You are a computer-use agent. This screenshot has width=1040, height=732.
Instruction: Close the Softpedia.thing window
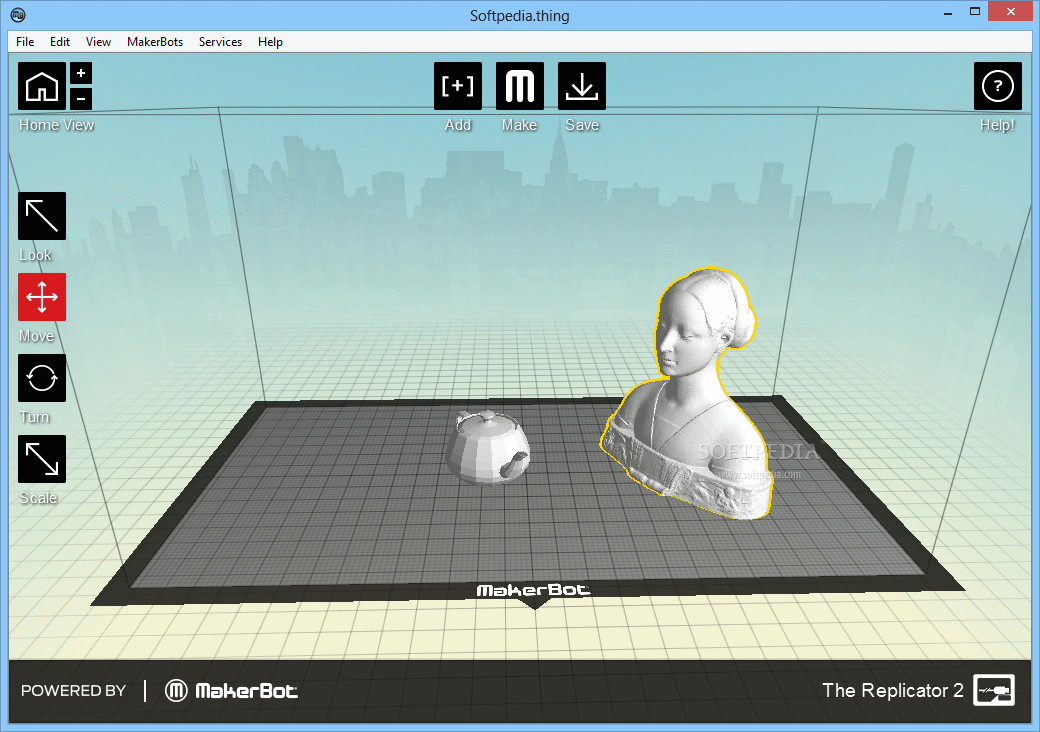1011,11
